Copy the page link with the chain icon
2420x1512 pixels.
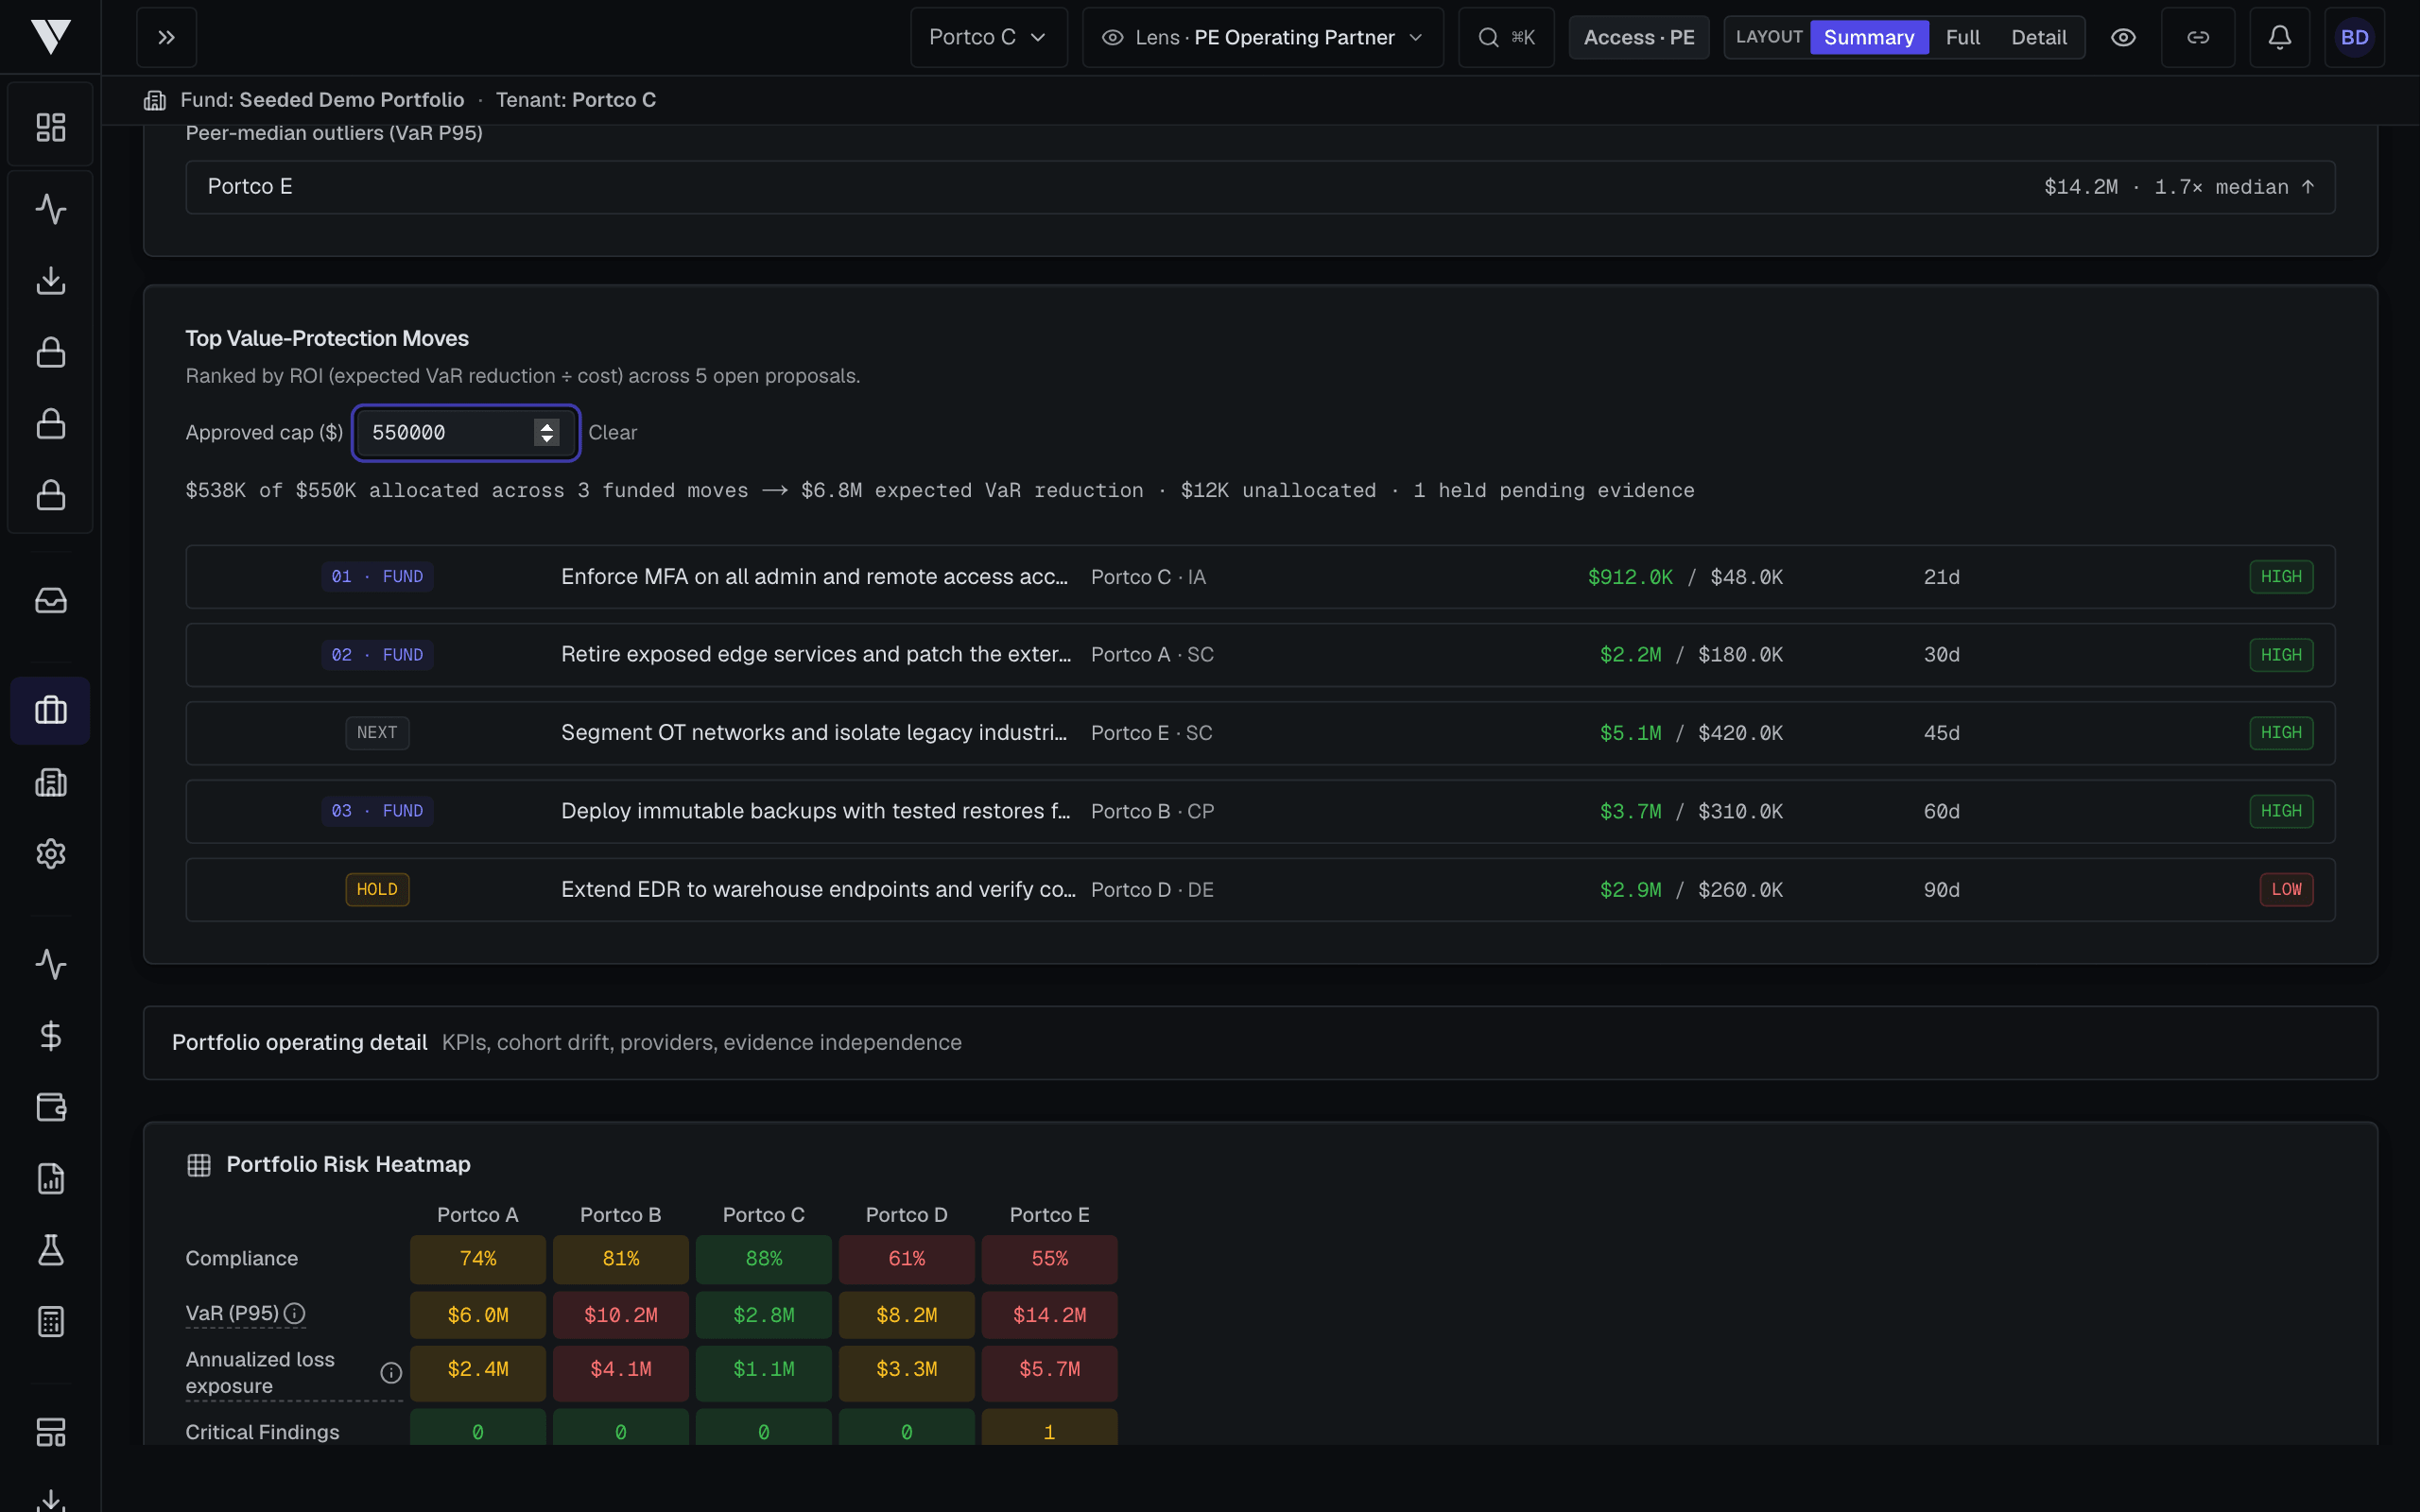pyautogui.click(x=2198, y=37)
